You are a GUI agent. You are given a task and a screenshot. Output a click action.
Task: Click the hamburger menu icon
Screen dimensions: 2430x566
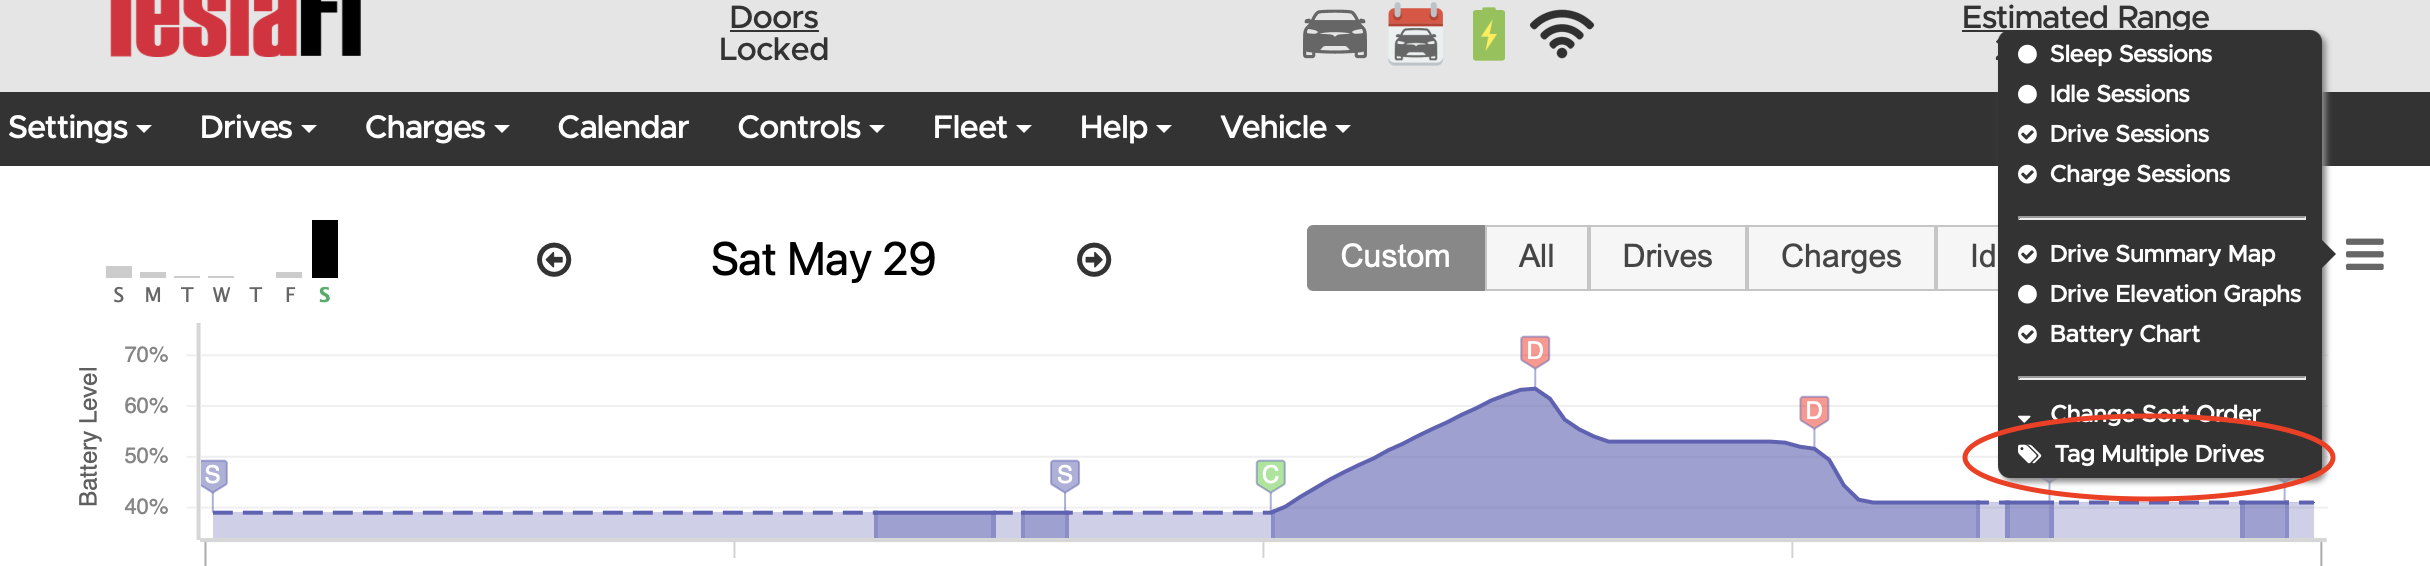(2364, 254)
